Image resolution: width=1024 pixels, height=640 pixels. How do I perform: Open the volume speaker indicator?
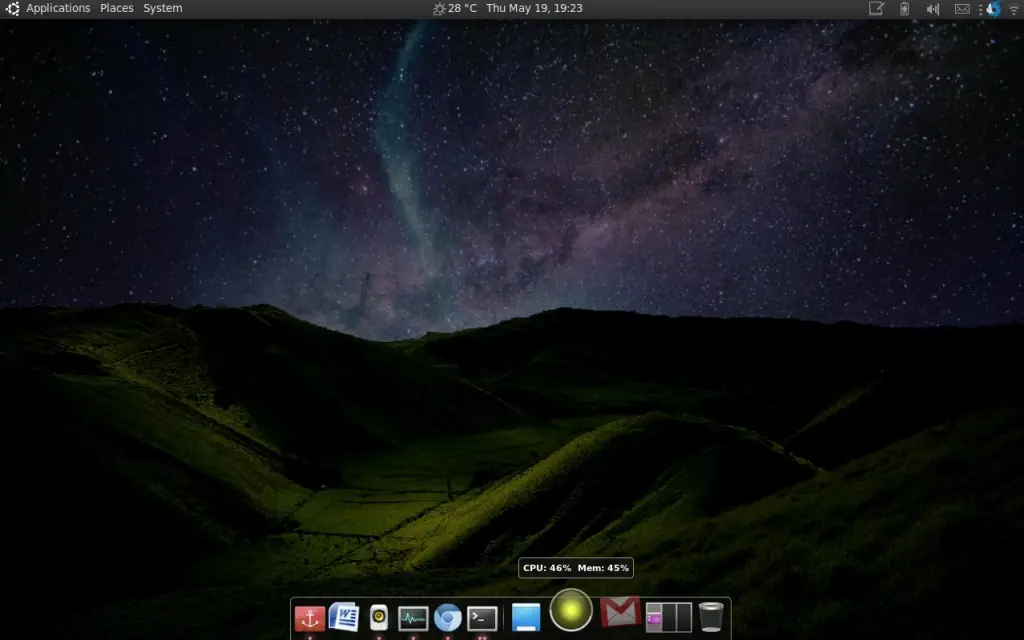point(933,8)
